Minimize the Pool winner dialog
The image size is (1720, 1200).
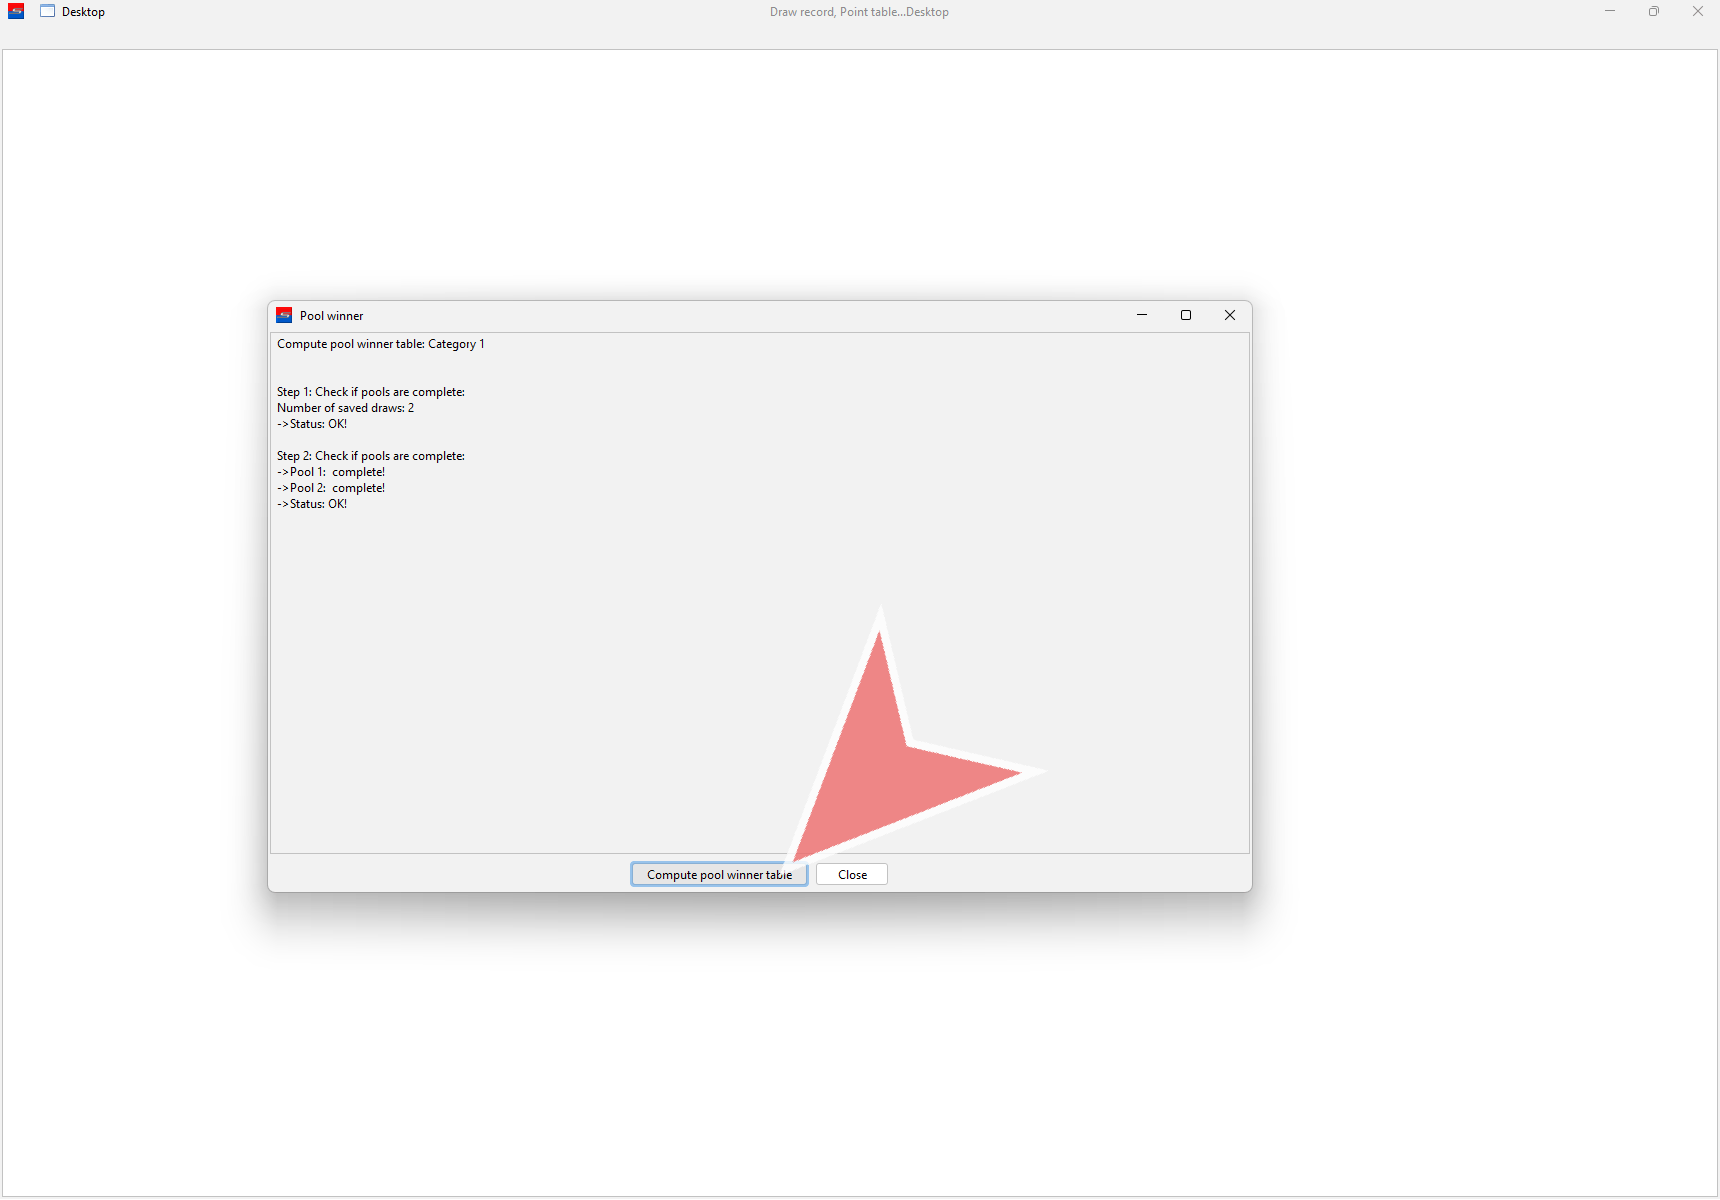click(x=1142, y=315)
